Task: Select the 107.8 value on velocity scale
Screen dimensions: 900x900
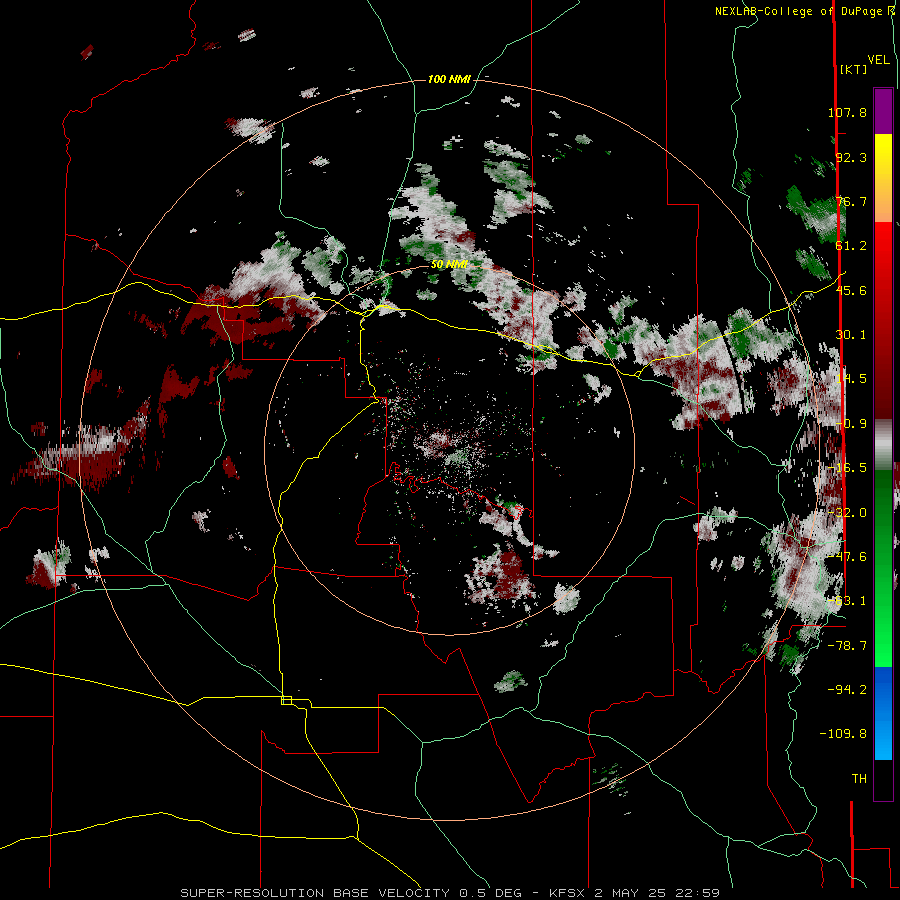Action: tap(847, 112)
